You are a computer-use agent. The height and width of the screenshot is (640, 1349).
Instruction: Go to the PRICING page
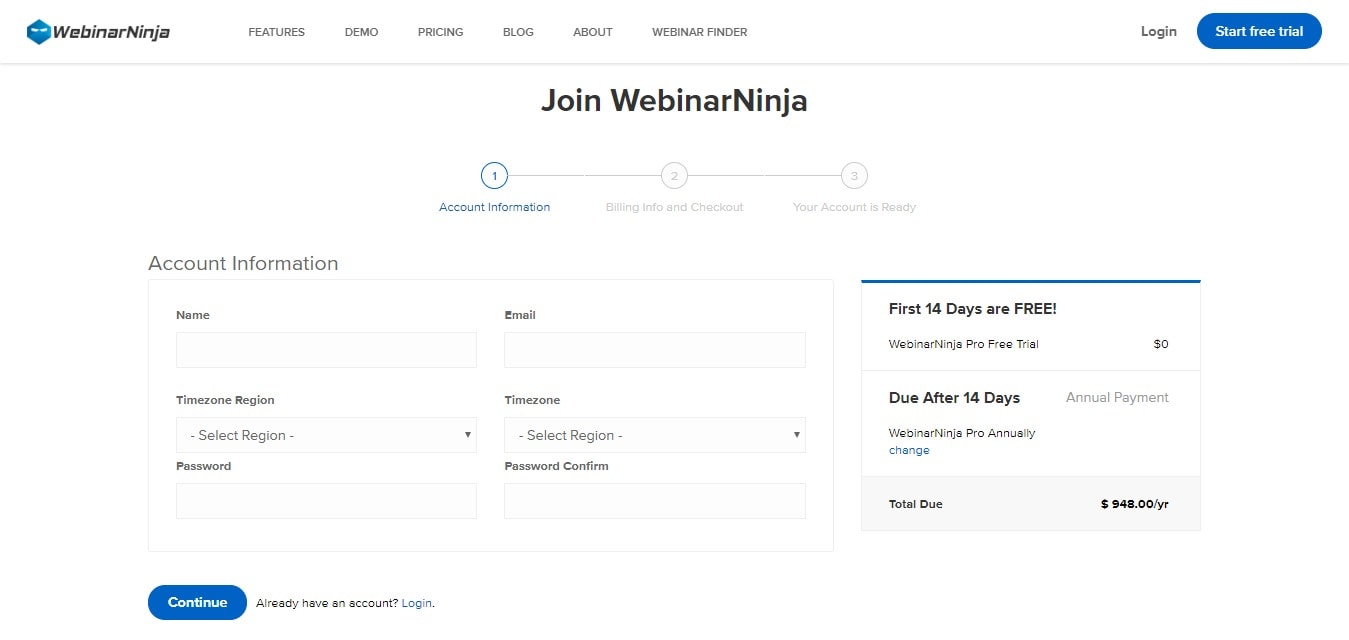pos(440,32)
